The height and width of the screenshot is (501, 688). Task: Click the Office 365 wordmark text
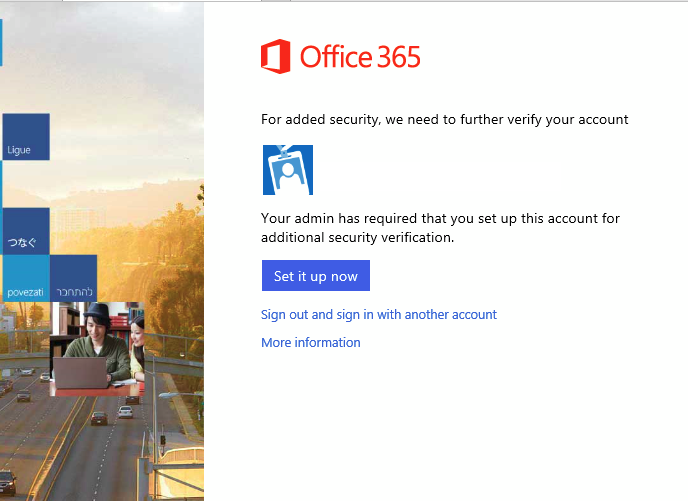click(360, 57)
